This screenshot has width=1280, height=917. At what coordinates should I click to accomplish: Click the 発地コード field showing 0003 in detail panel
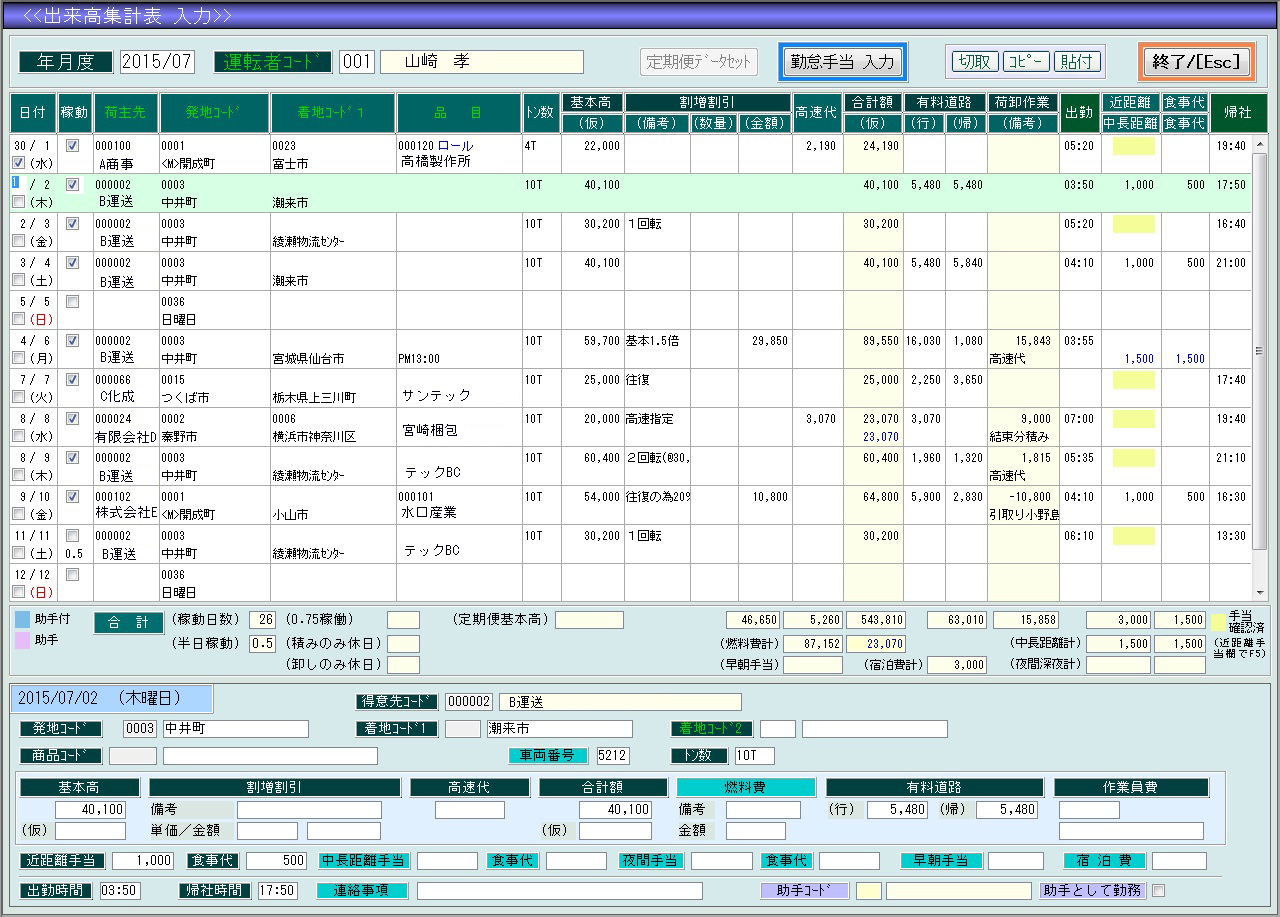click(141, 728)
